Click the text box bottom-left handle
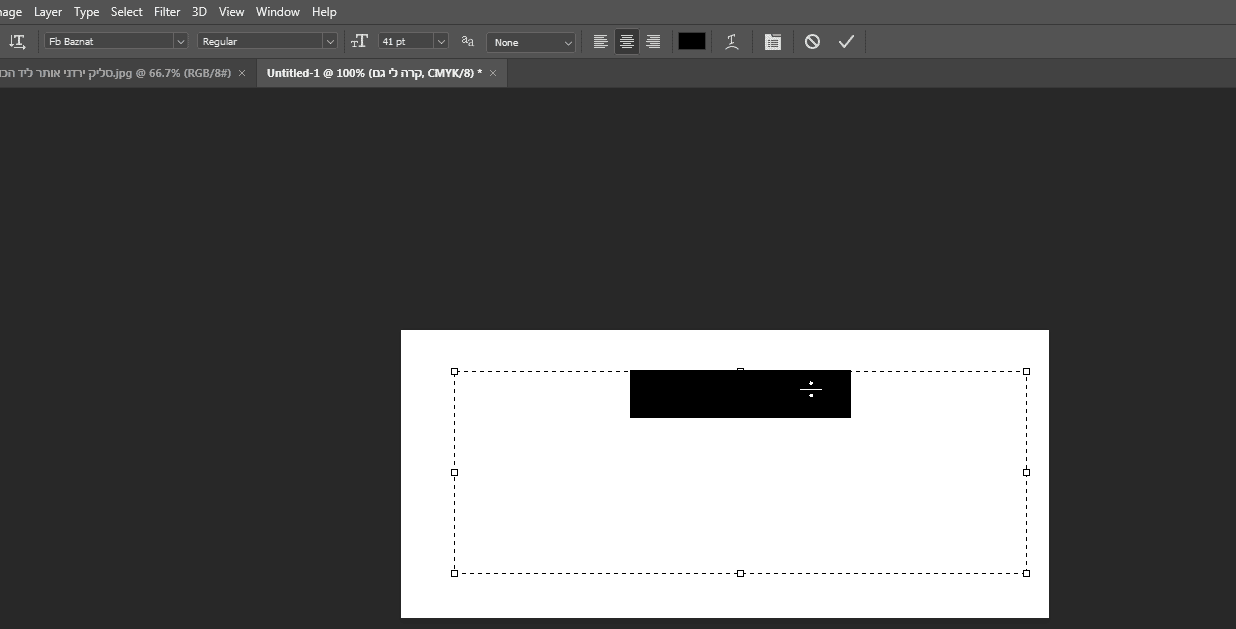 [455, 573]
